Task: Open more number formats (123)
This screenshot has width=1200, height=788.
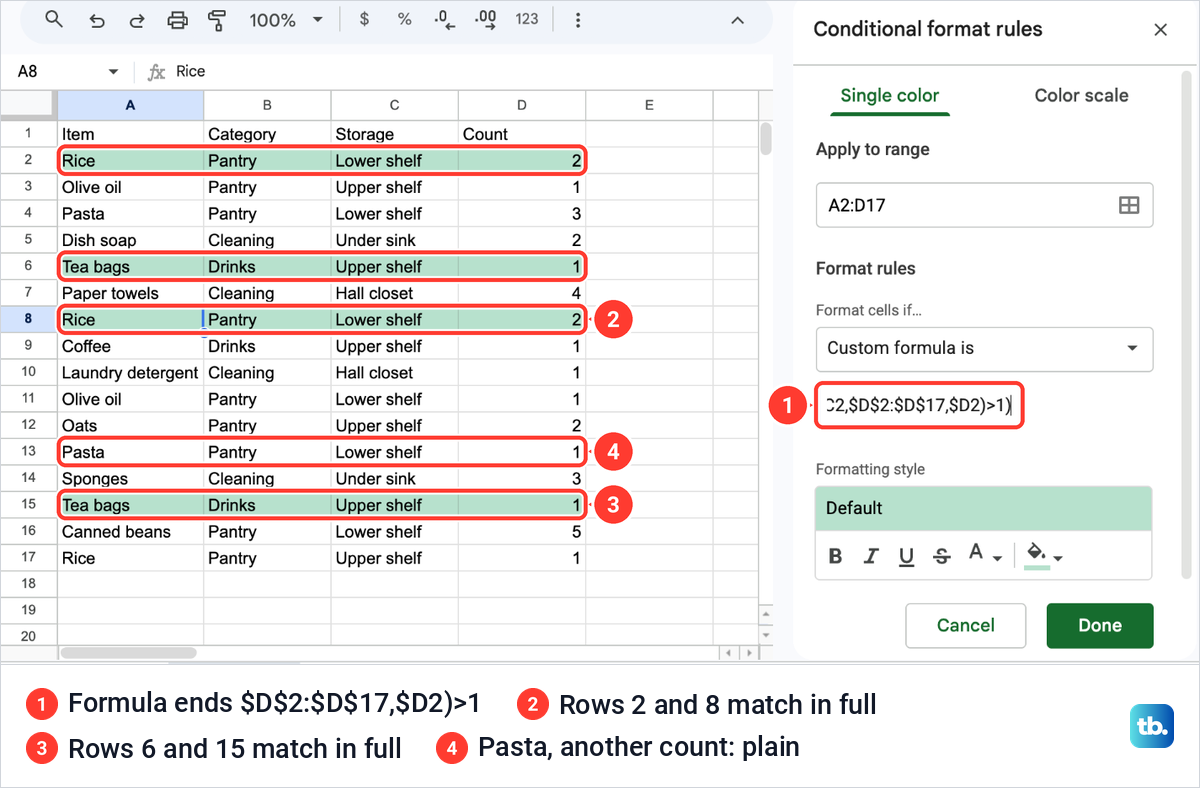Action: [x=527, y=19]
